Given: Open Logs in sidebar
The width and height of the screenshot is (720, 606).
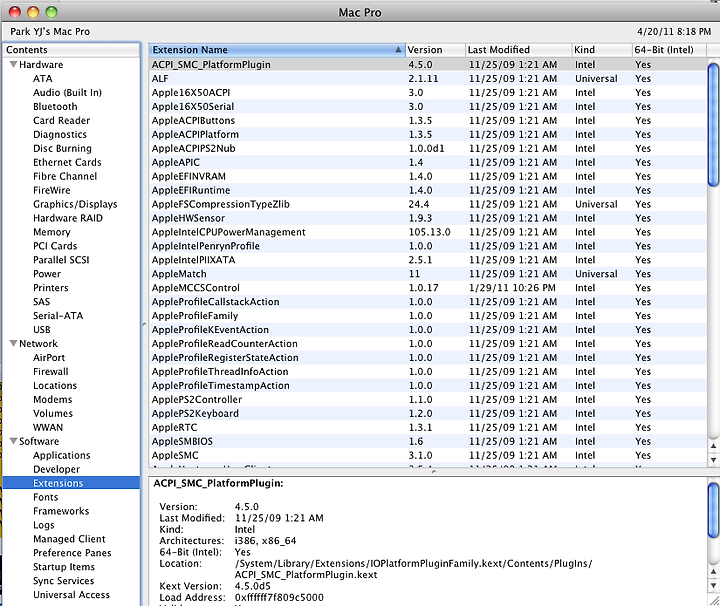Looking at the screenshot, I should point(44,525).
